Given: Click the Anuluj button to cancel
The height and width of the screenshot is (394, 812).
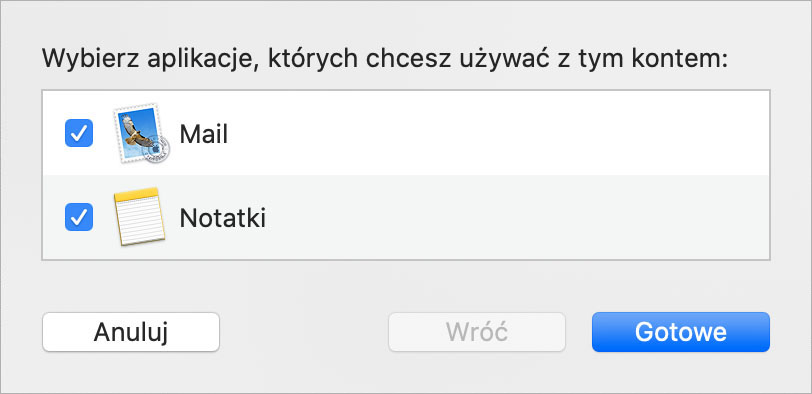Looking at the screenshot, I should (x=131, y=332).
